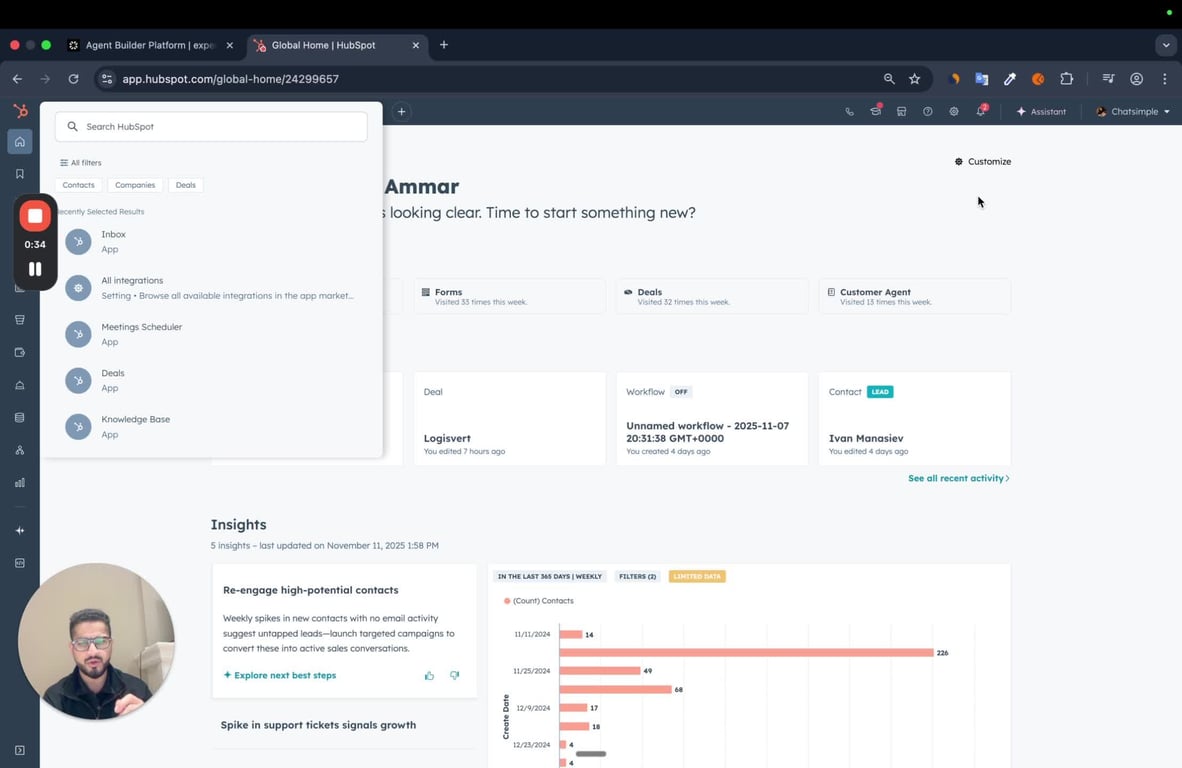This screenshot has width=1182, height=768.
Task: Open the Bookmarks icon in sidebar
Action: (x=20, y=174)
